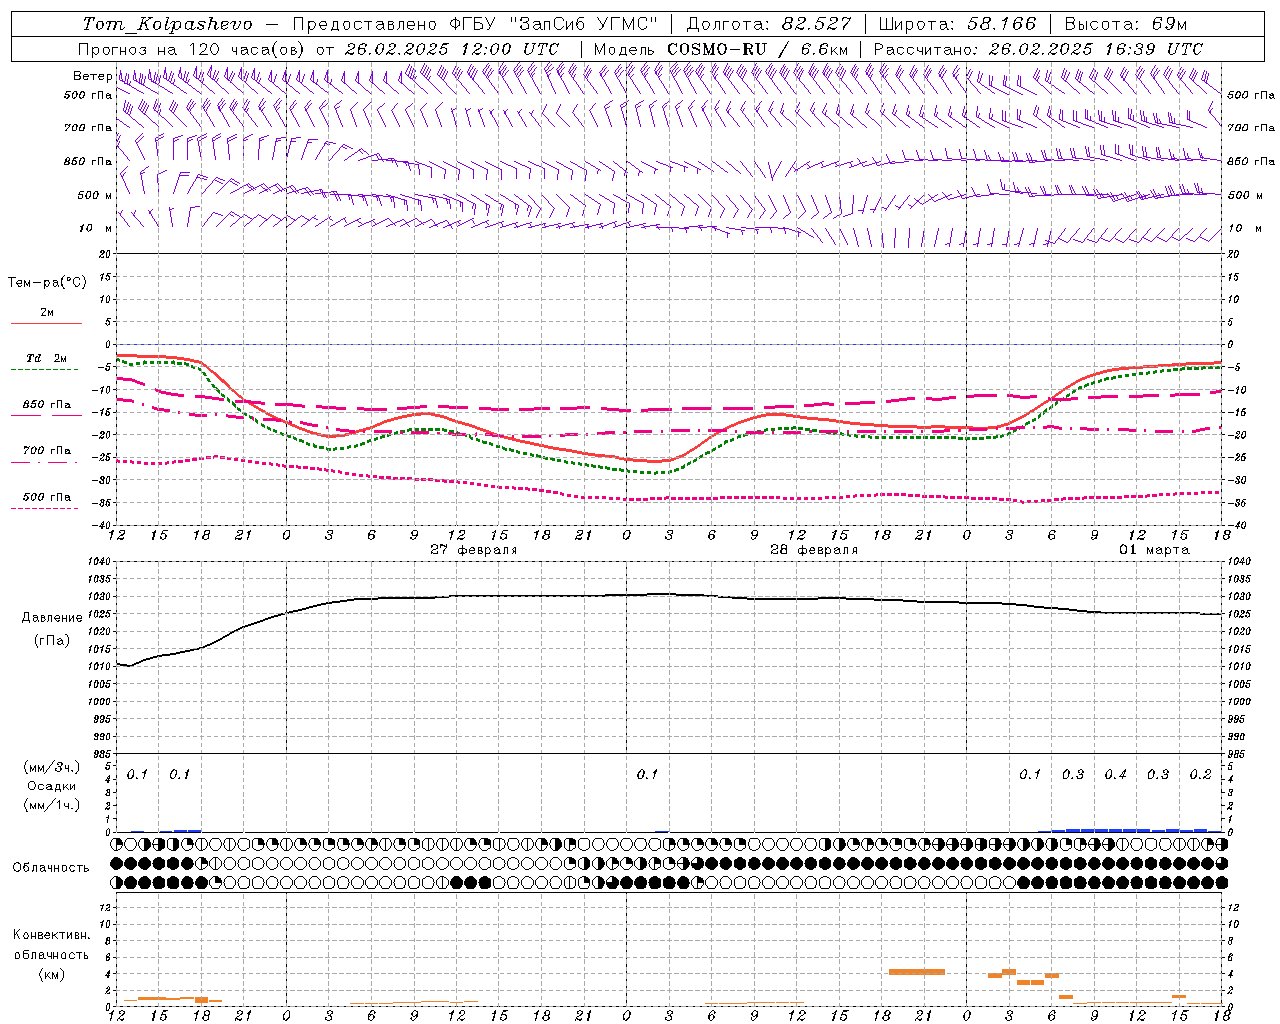Click the longest orange convective cloud bar
Image resolution: width=1280 pixels, height=1024 pixels.
pos(917,971)
